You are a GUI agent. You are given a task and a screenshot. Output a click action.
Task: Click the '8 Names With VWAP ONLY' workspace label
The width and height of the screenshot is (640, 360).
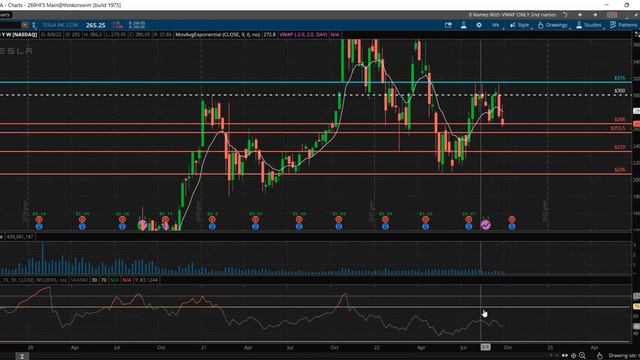(512, 15)
